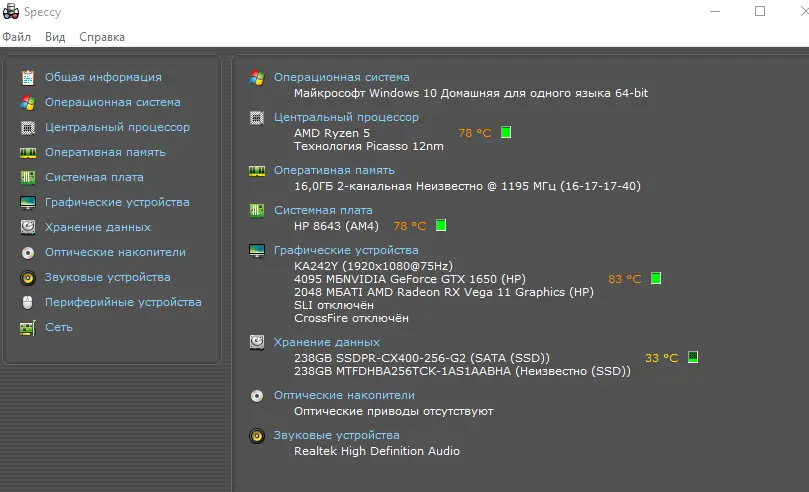Screen dimensions: 809x492
Task: Click the green CPU temperature indicator square
Action: click(506, 133)
